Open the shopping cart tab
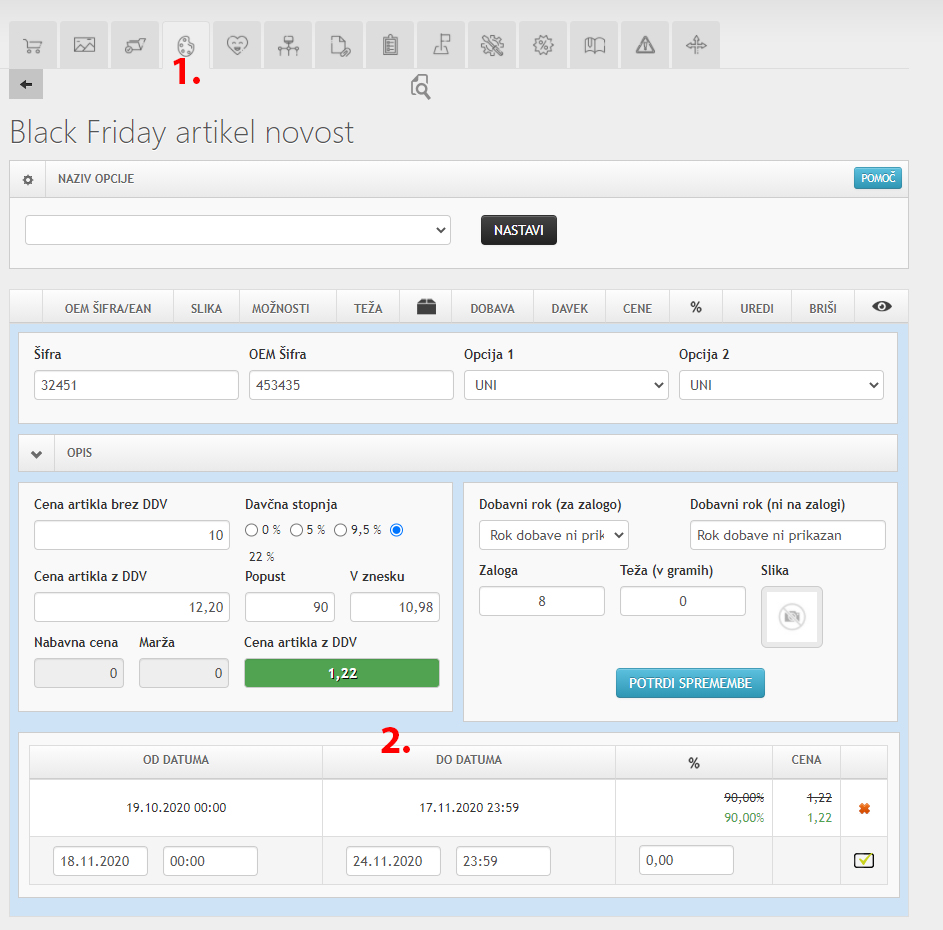 tap(33, 45)
